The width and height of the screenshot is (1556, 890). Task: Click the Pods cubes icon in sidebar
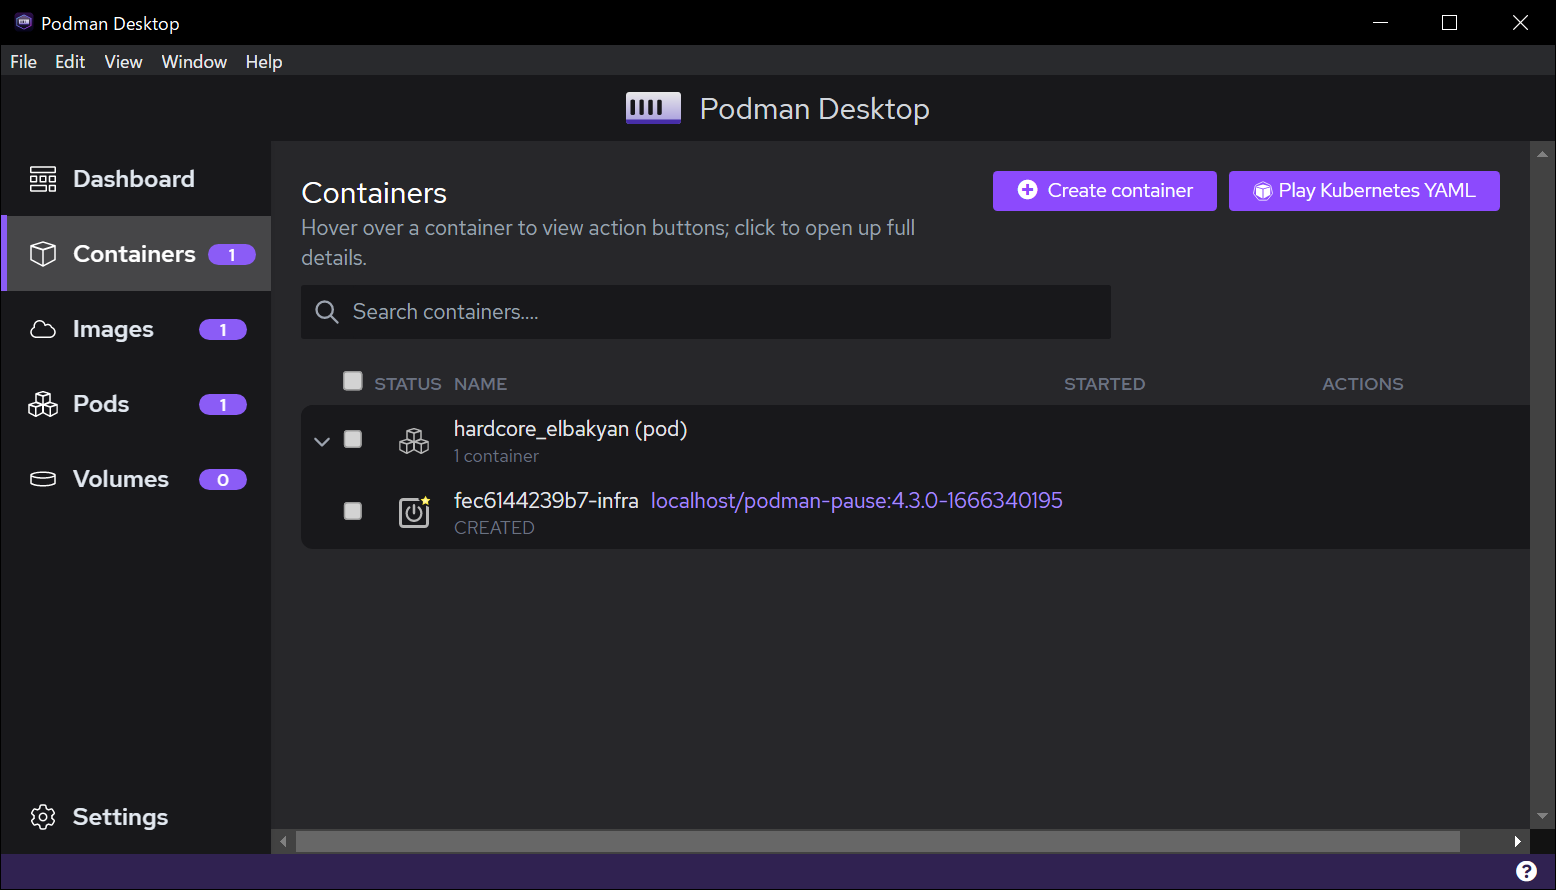tap(43, 404)
